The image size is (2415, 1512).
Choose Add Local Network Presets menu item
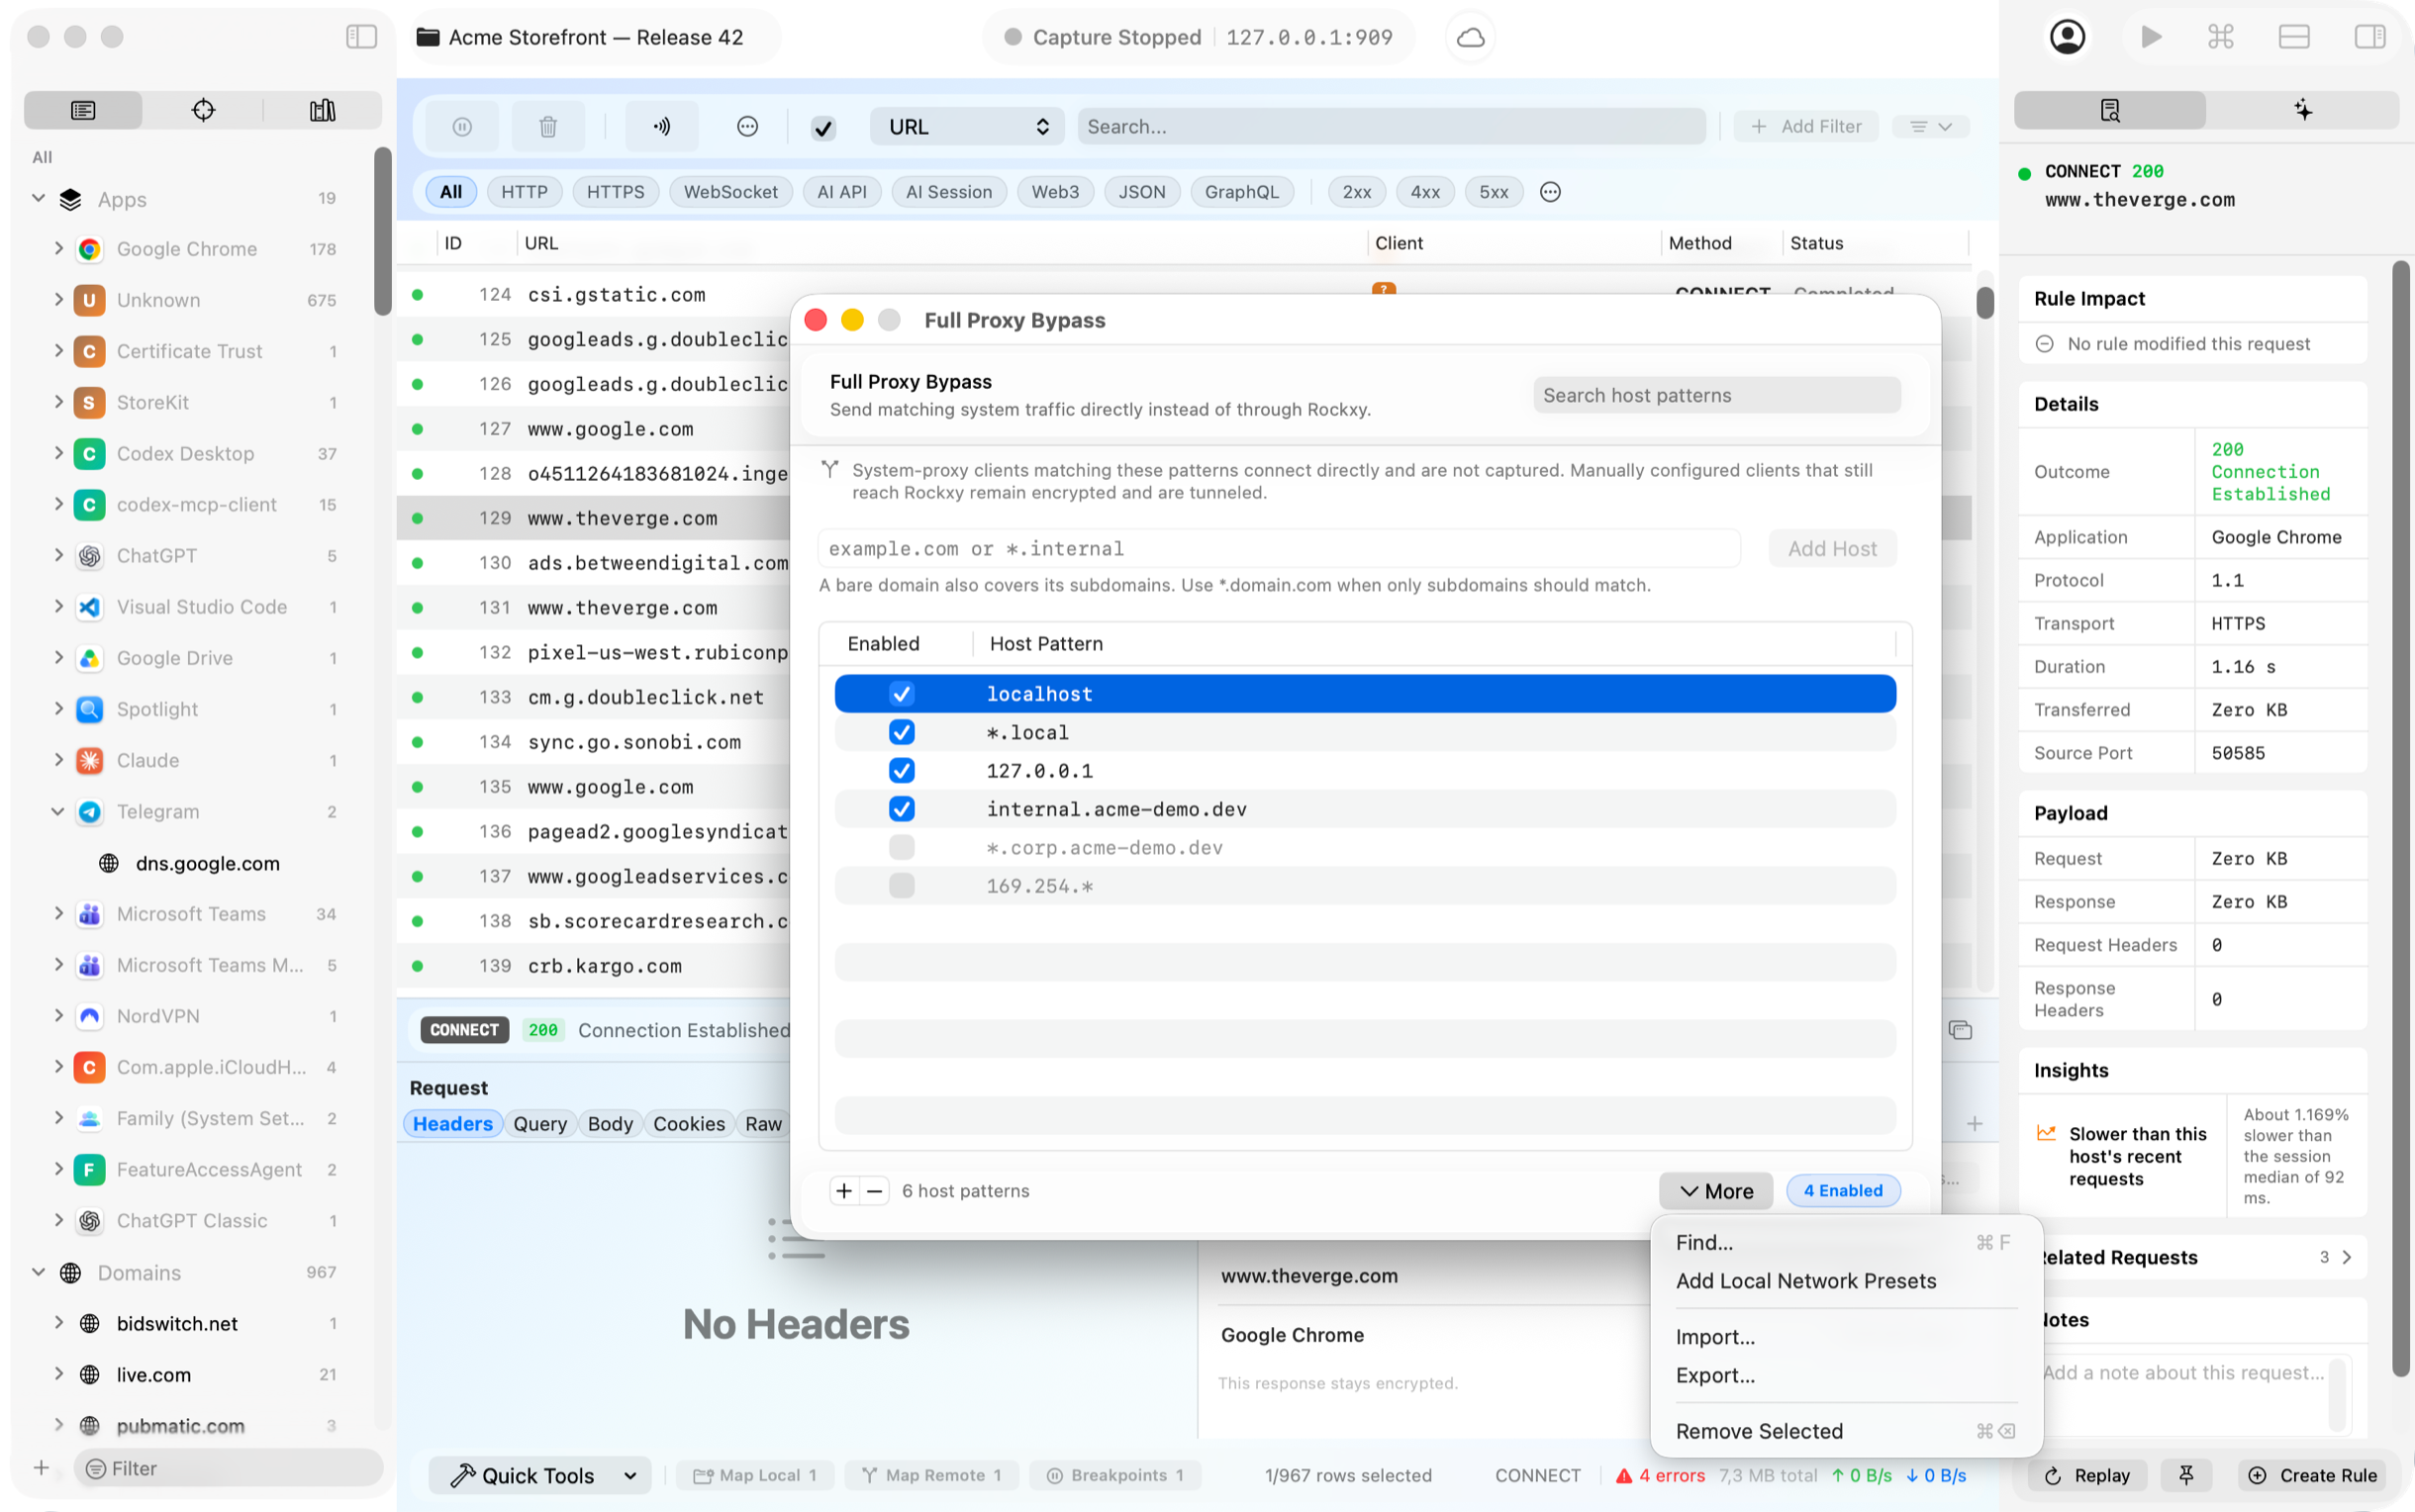1805,1281
